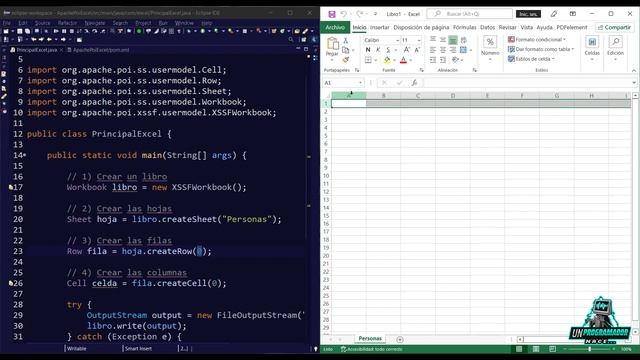Click the Format Painter brush icon
Image resolution: width=640 pixels, height=360 pixels.
[346, 60]
